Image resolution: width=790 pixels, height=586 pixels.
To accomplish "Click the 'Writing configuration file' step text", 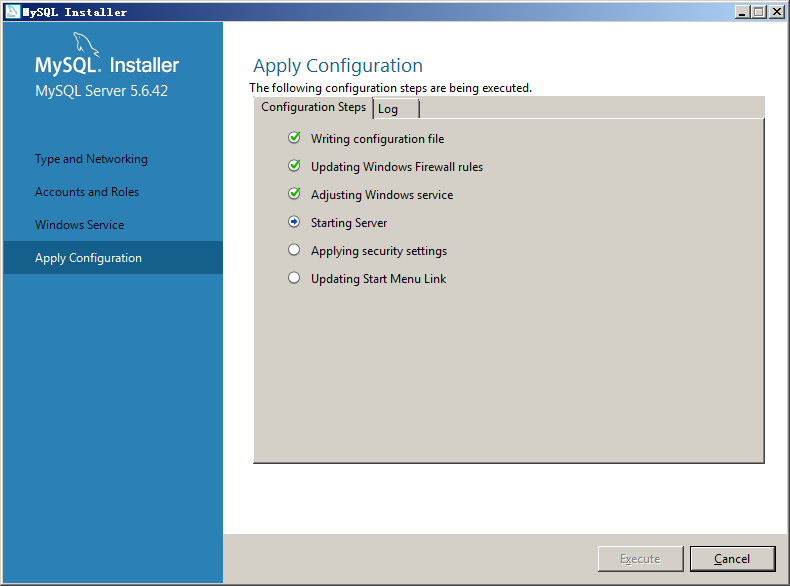I will (x=377, y=139).
